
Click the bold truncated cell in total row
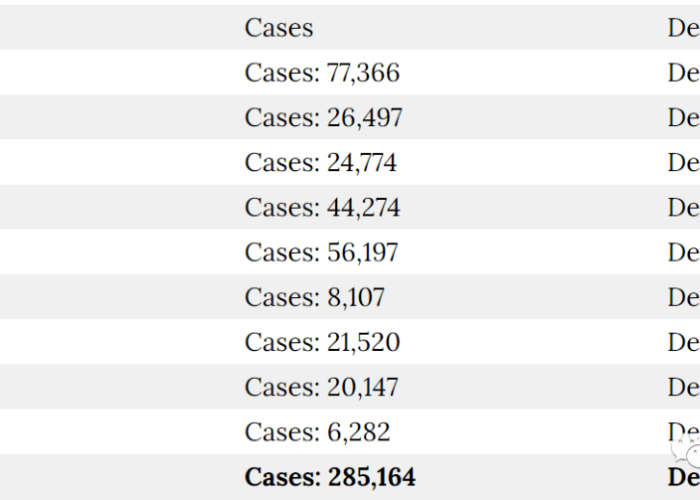(683, 479)
